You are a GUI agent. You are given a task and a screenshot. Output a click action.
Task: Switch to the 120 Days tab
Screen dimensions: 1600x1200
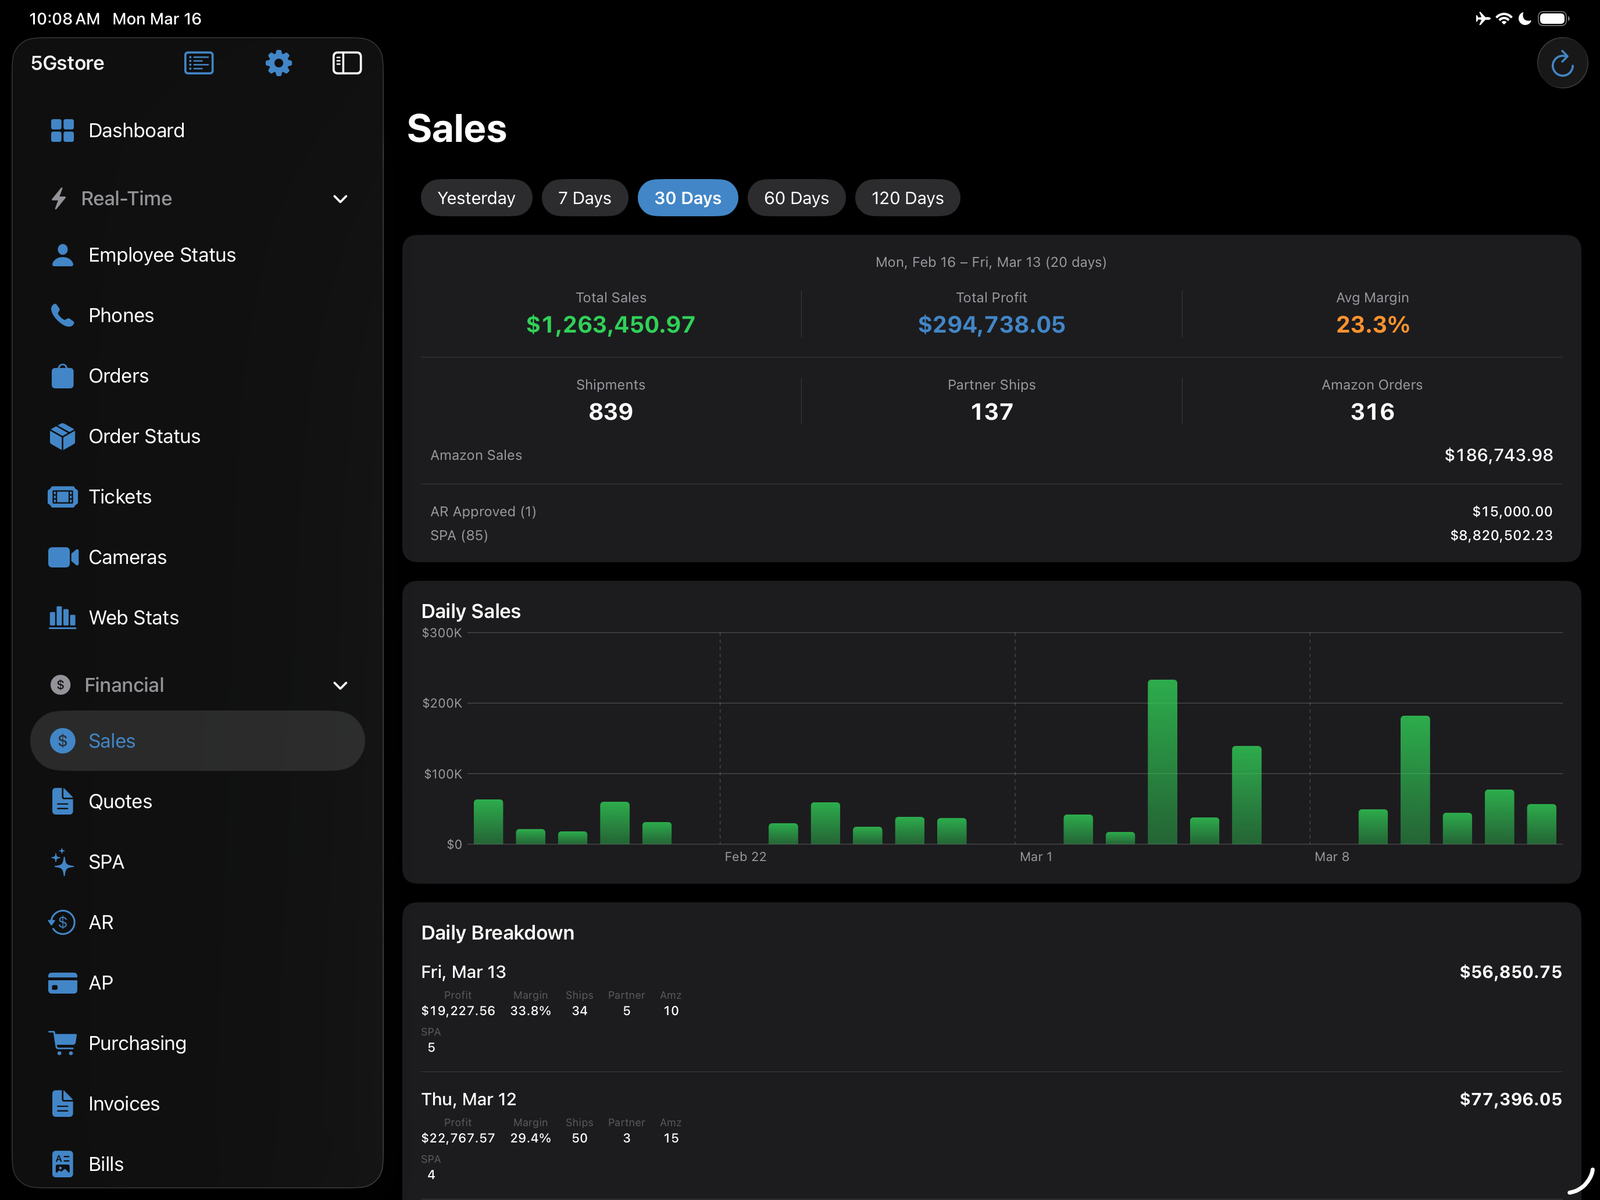[907, 197]
